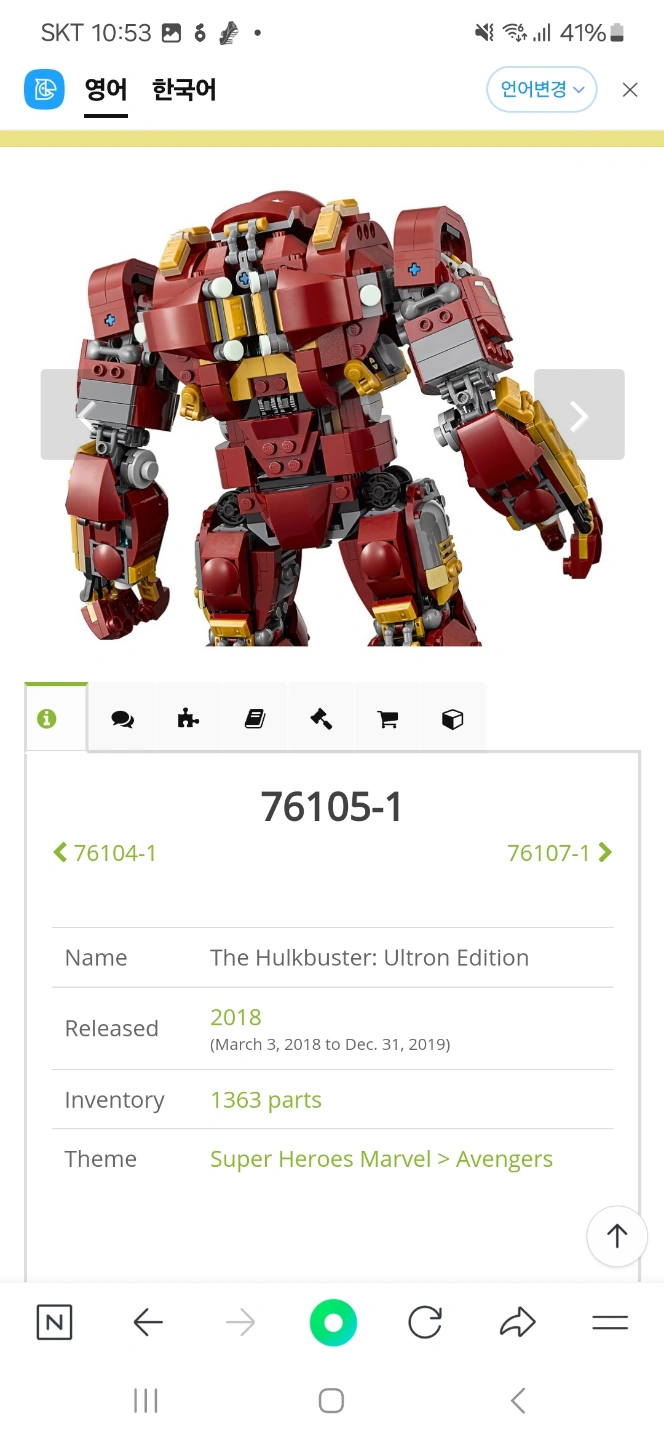664x1440 pixels.
Task: Show previous set image with left chevron
Action: tap(86, 415)
